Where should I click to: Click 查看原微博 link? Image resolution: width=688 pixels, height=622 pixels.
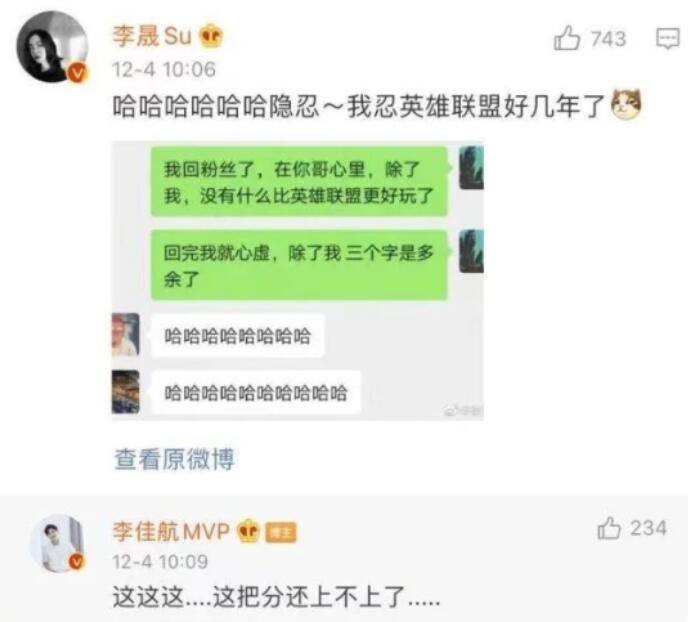(x=174, y=459)
